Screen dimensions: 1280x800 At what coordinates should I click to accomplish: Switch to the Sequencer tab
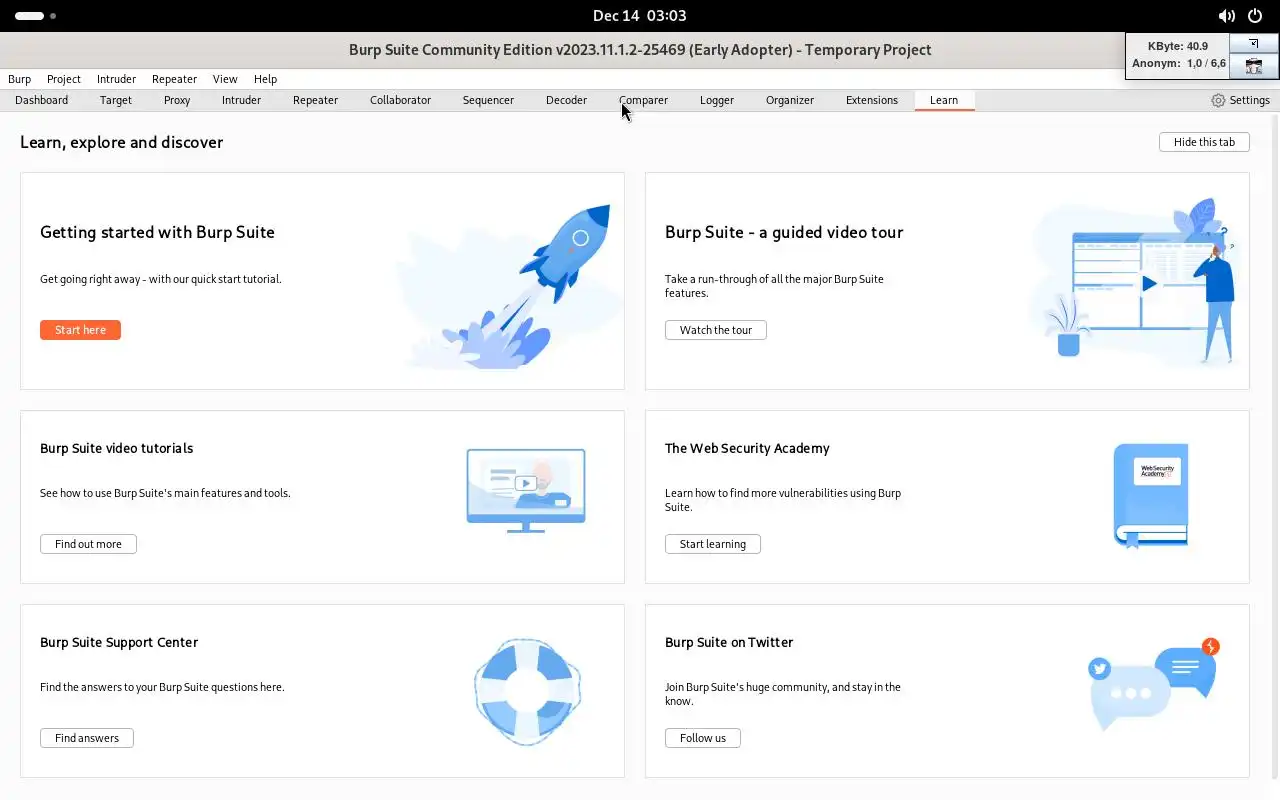(488, 100)
